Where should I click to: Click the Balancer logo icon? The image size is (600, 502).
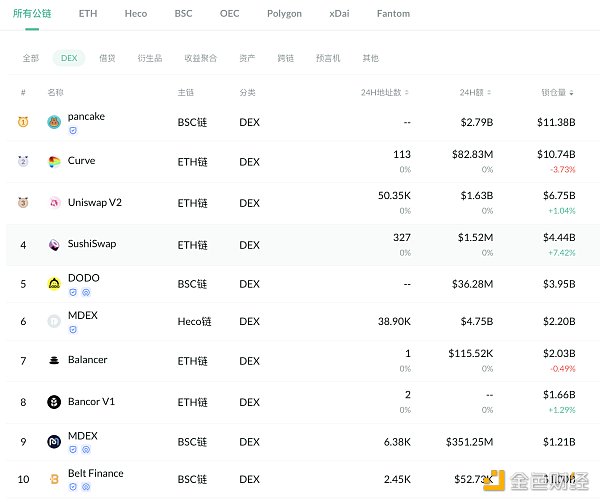[54, 361]
